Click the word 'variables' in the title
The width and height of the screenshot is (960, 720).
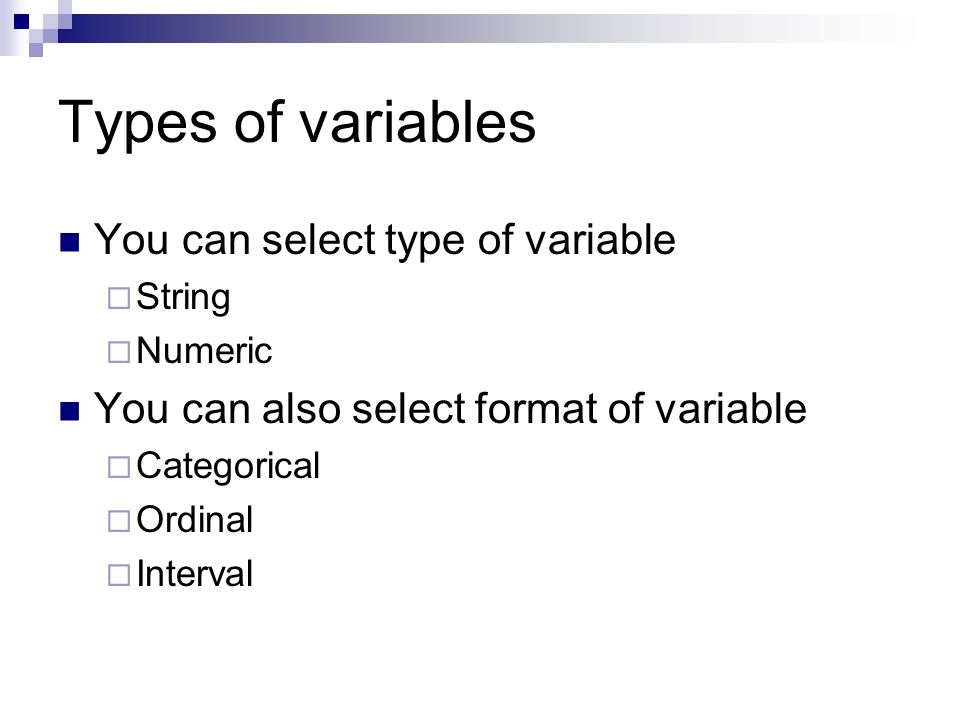click(x=418, y=122)
